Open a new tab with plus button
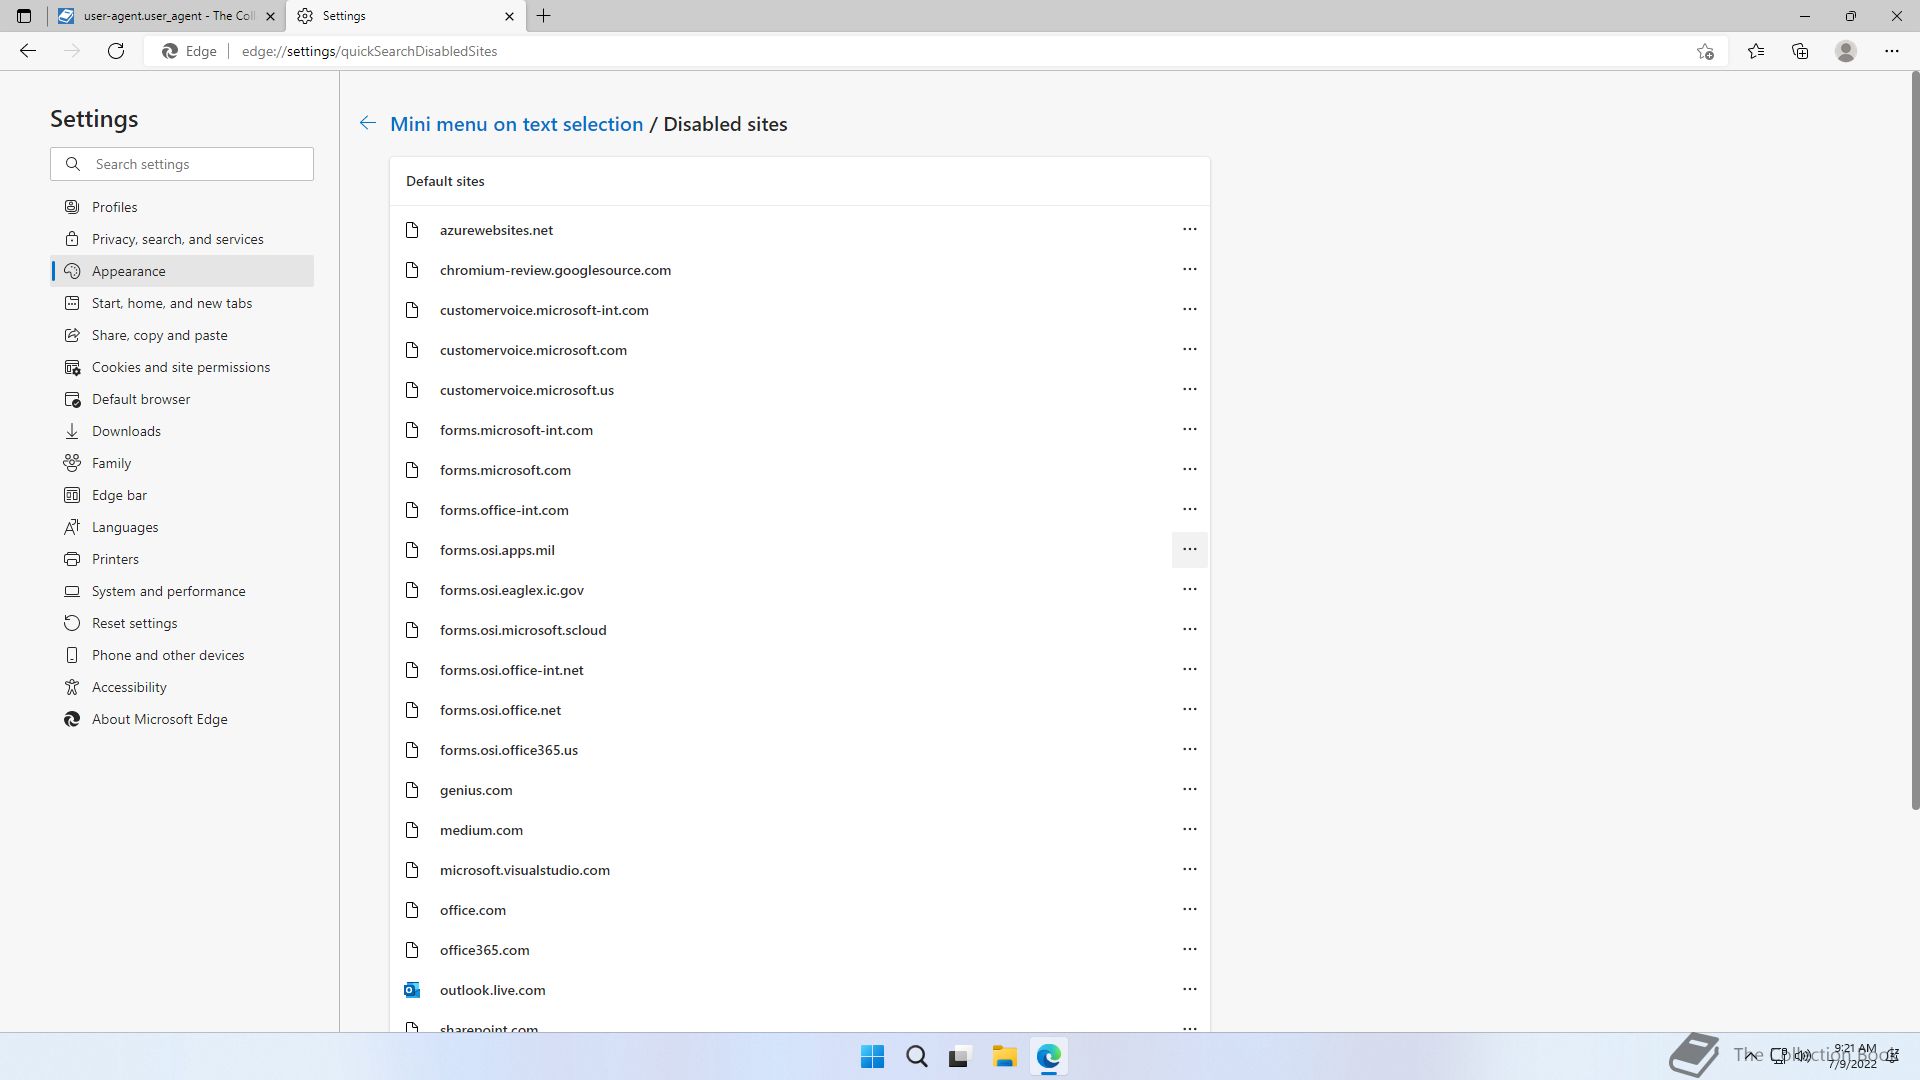1920x1080 pixels. (x=544, y=16)
